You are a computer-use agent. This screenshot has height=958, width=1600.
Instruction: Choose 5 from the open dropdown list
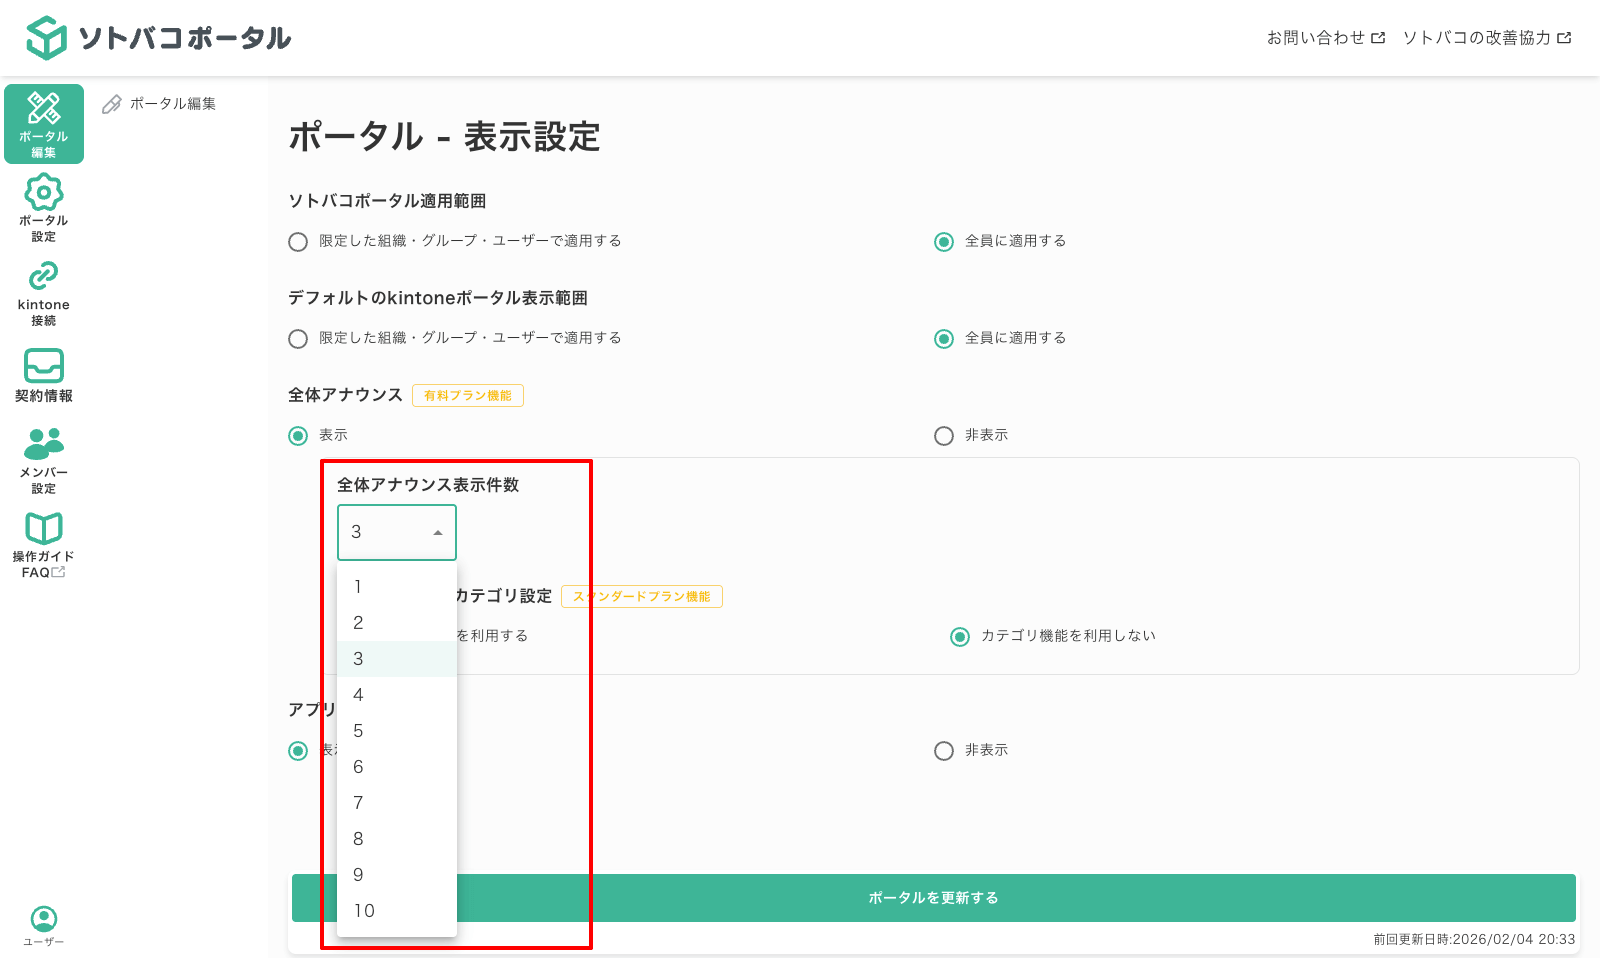point(396,731)
